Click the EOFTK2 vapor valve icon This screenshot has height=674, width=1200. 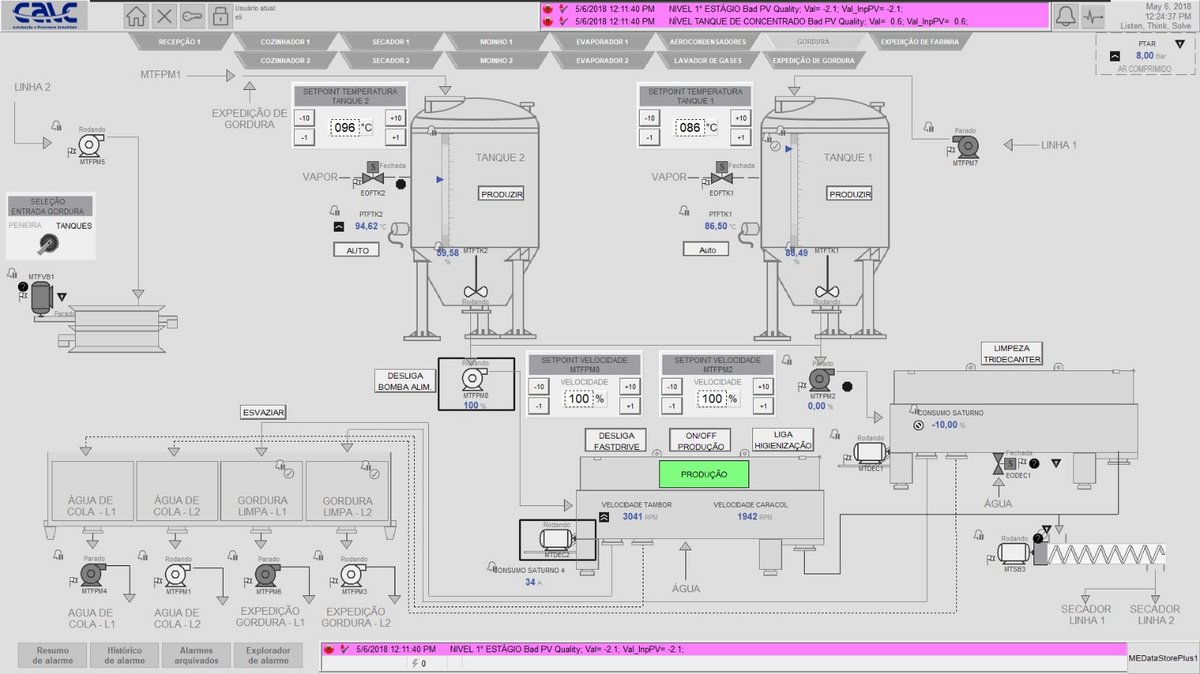tap(372, 180)
